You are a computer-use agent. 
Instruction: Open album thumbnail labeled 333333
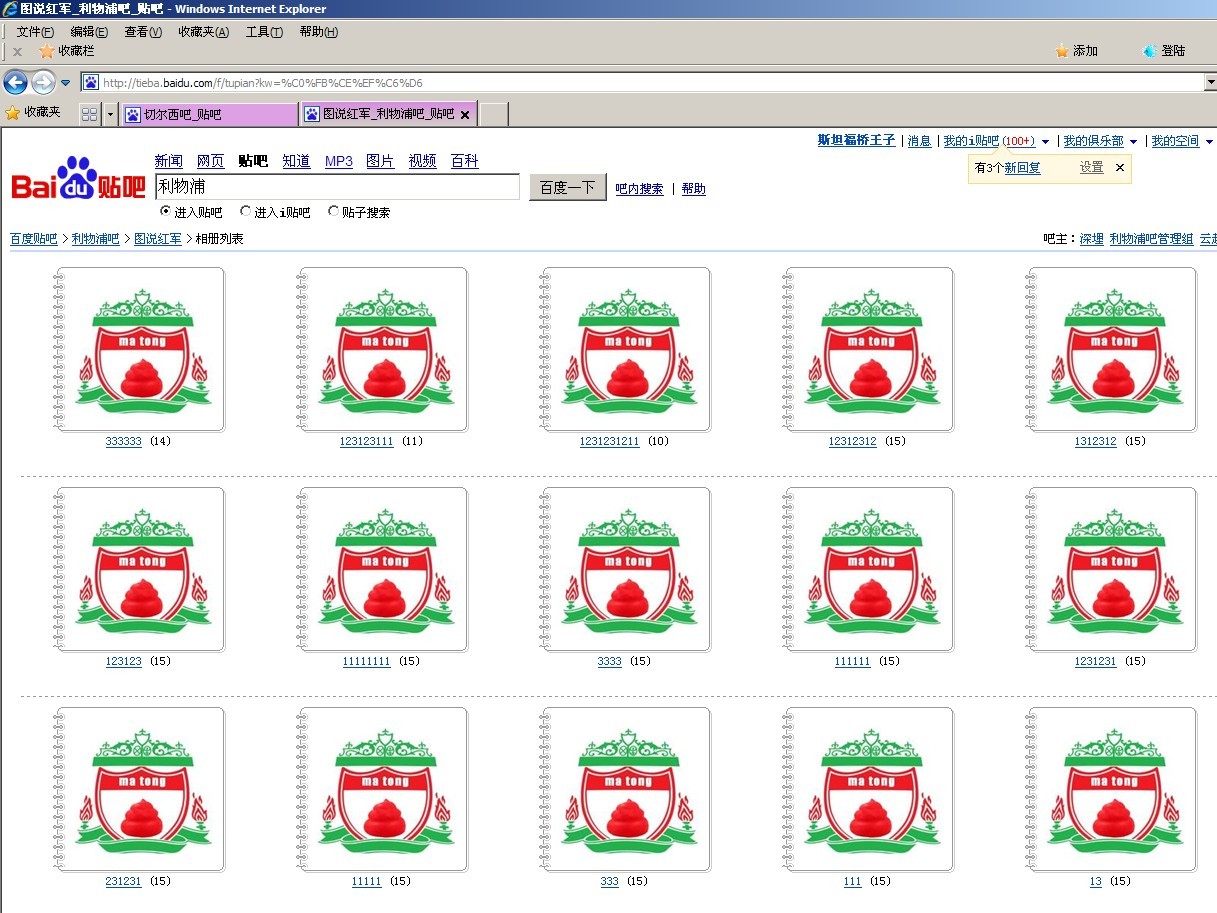click(140, 349)
